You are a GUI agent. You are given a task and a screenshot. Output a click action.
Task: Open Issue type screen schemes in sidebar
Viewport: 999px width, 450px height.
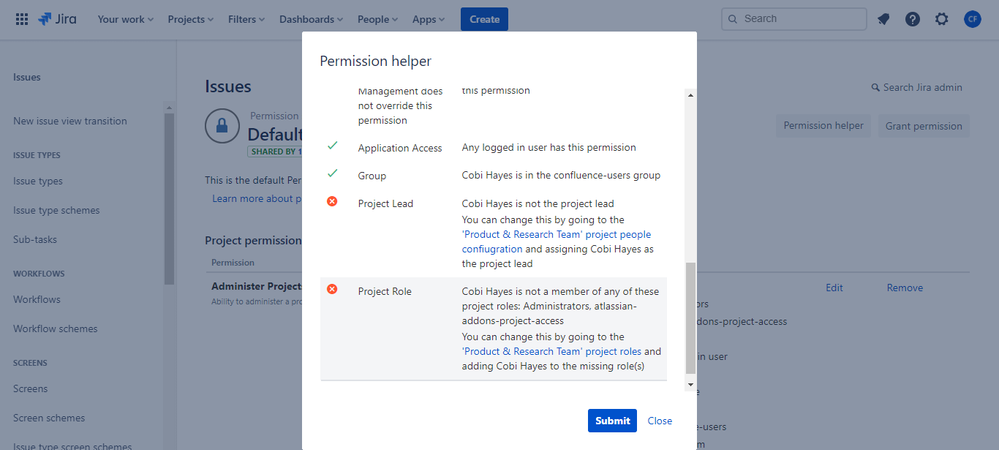pos(73,446)
